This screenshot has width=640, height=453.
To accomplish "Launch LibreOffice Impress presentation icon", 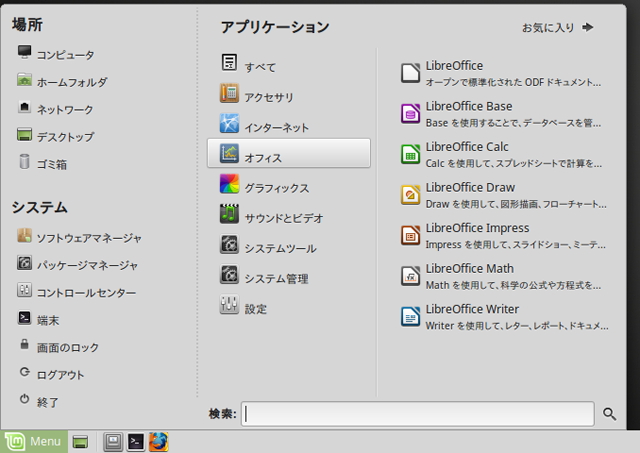I will (x=410, y=235).
